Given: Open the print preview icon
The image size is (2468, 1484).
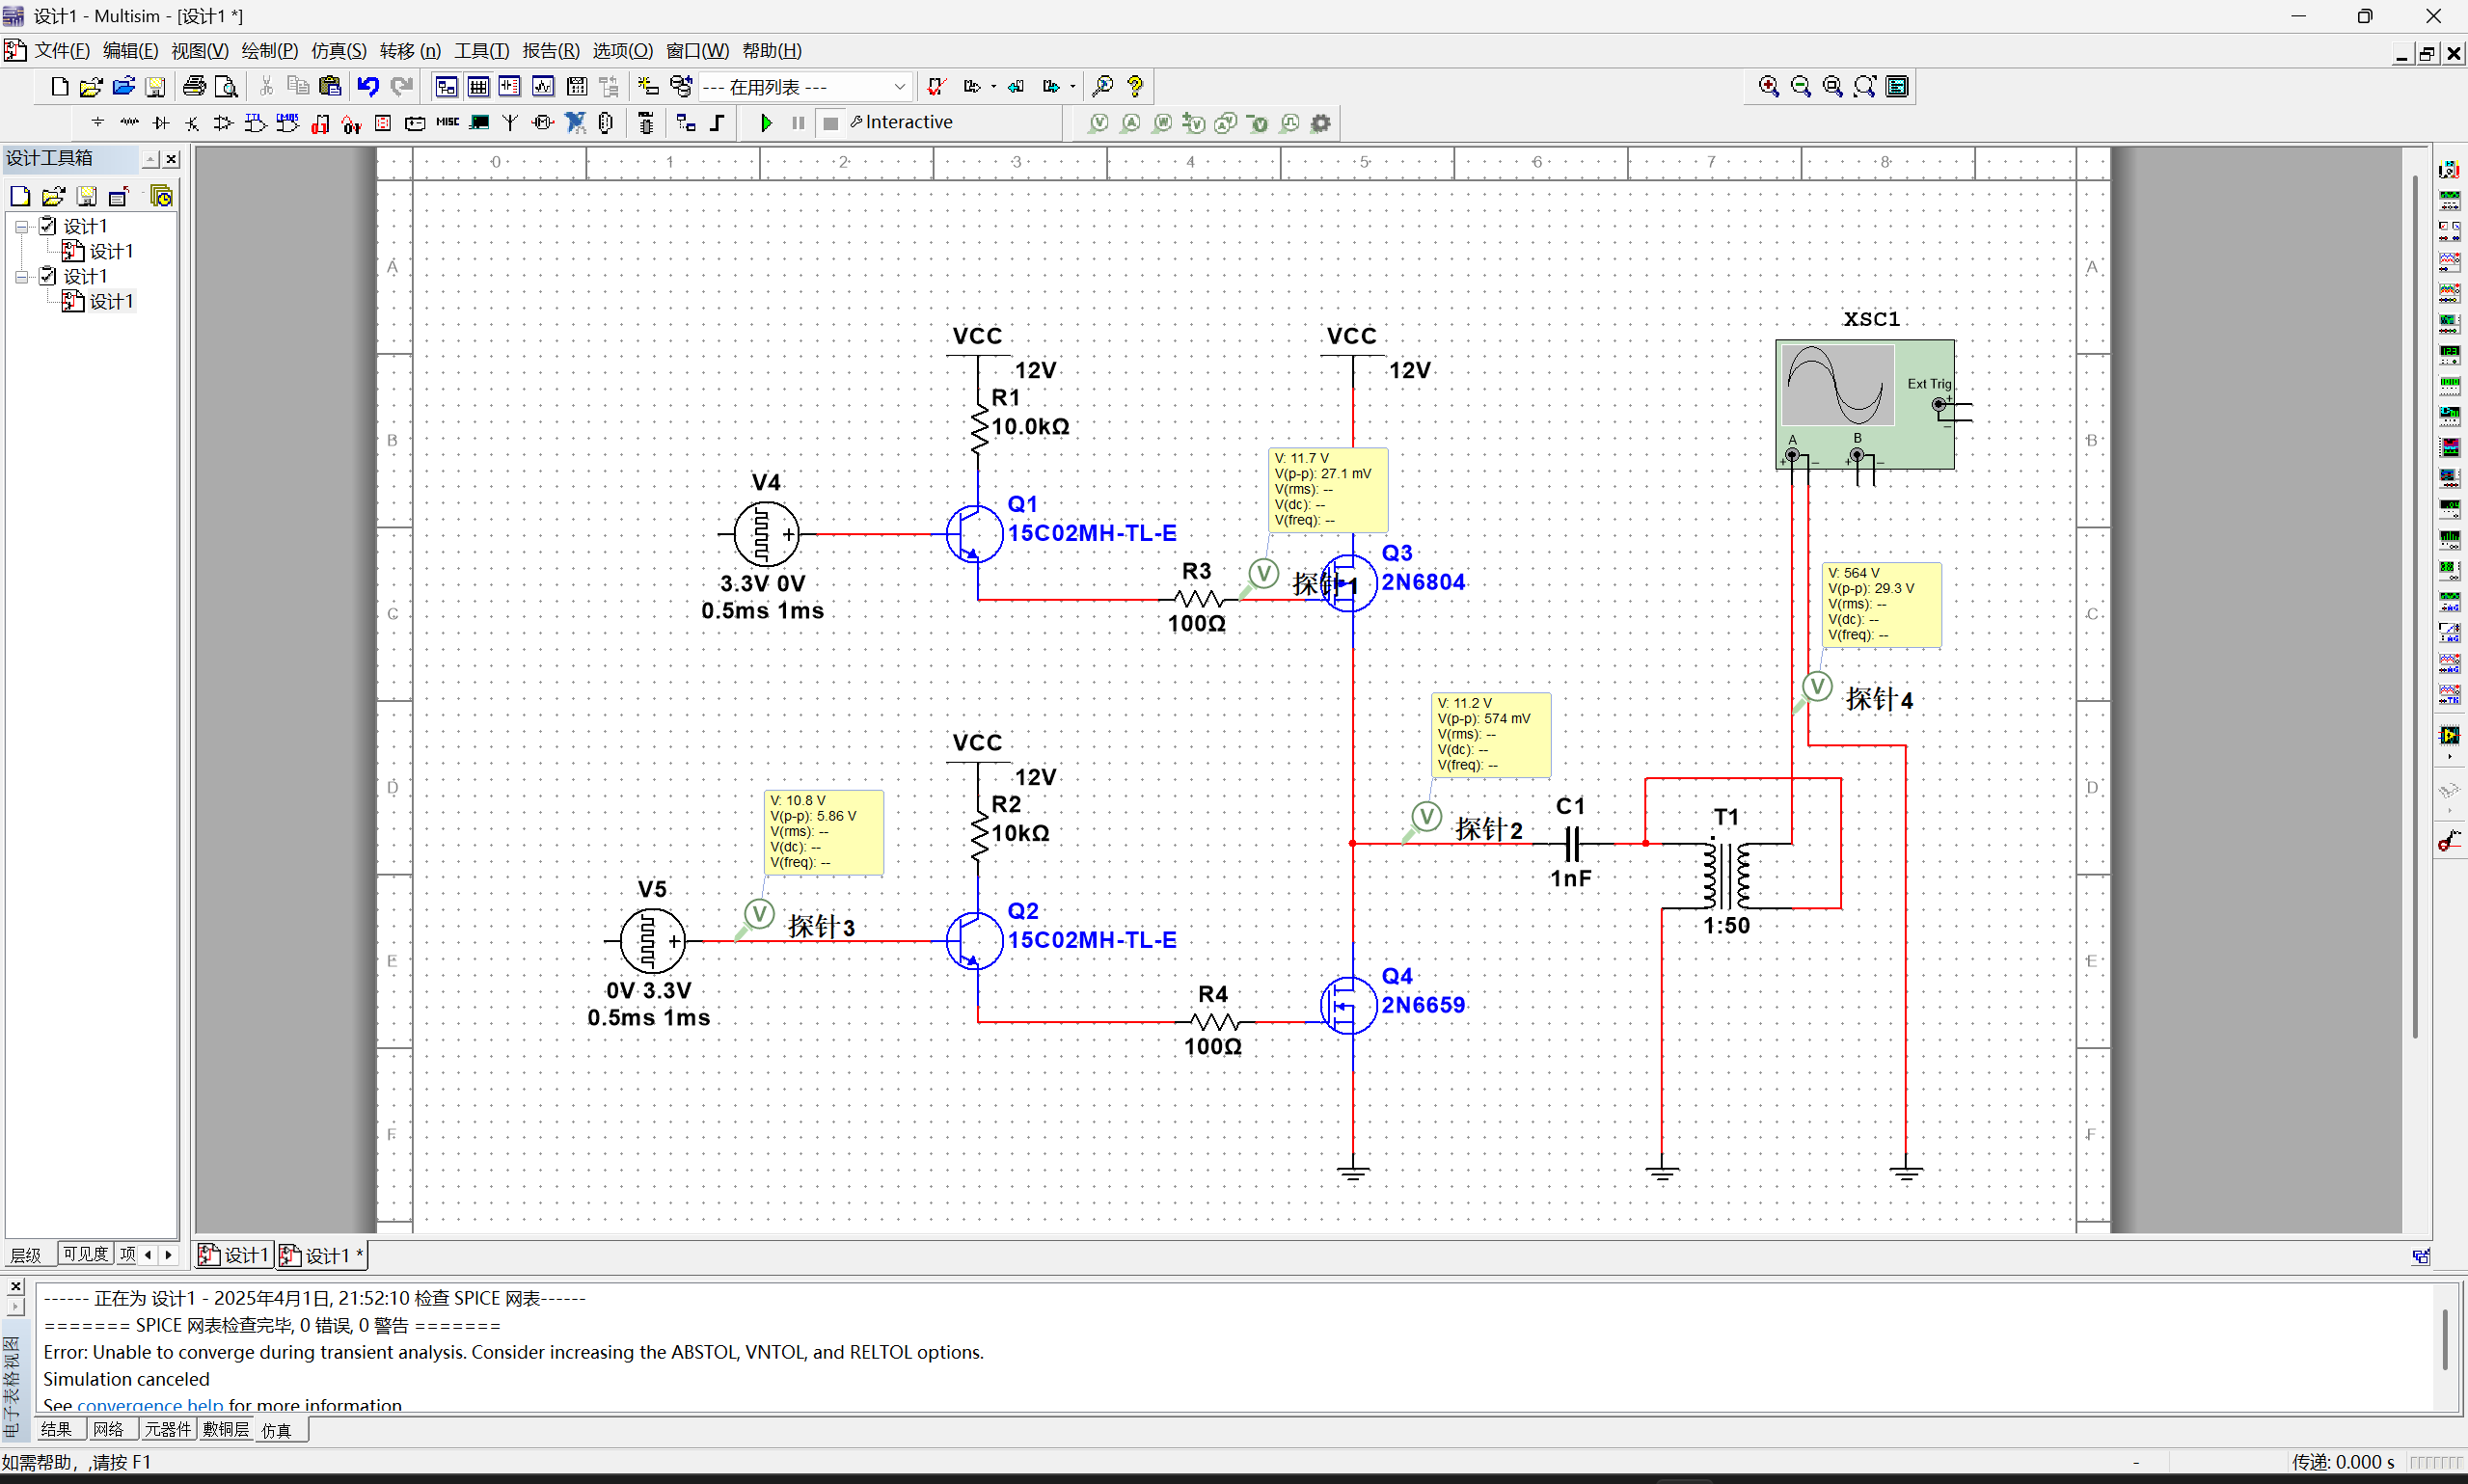Looking at the screenshot, I should point(227,87).
